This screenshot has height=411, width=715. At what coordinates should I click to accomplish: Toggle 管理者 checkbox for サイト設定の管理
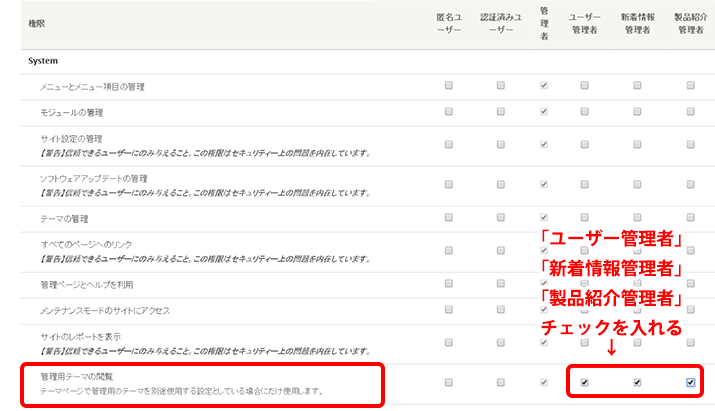click(x=544, y=145)
